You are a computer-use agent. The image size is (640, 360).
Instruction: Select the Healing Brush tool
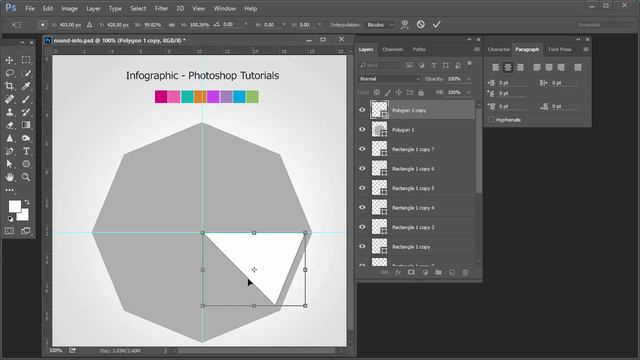tap(9, 99)
